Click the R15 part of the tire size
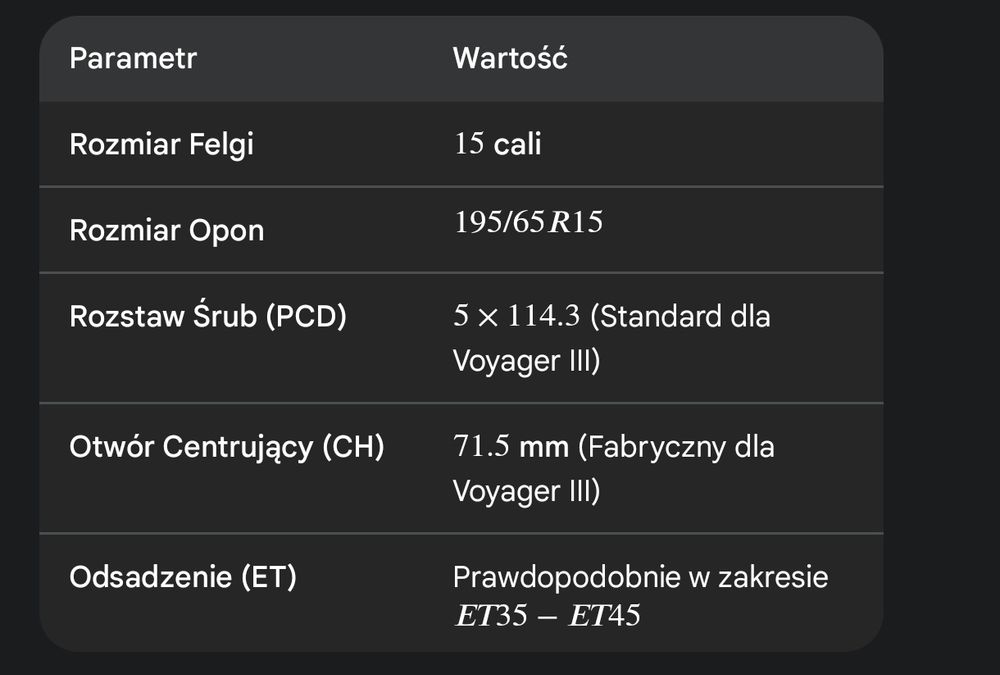 pyautogui.click(x=580, y=222)
